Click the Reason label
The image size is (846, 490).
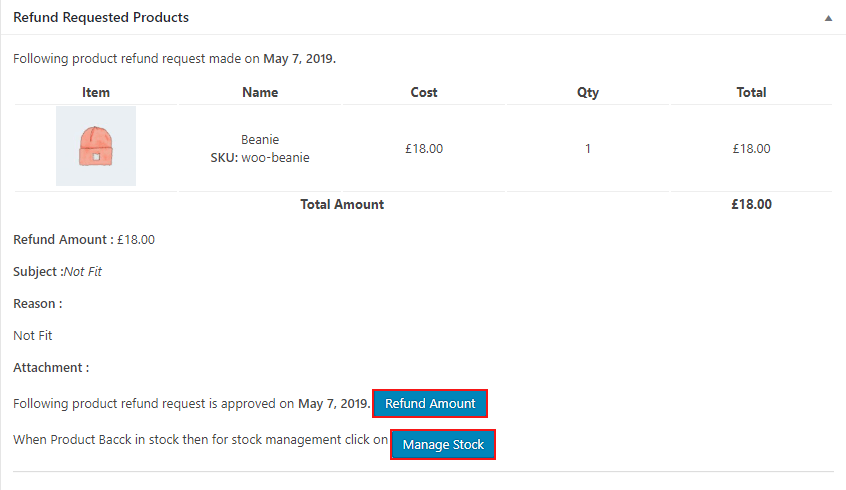[37, 304]
